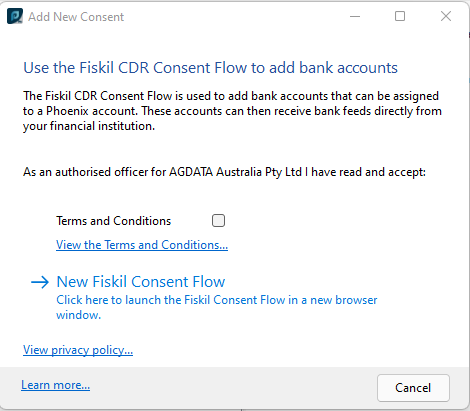
Task: Click the 'your financial institution' text line
Action: pos(89,126)
